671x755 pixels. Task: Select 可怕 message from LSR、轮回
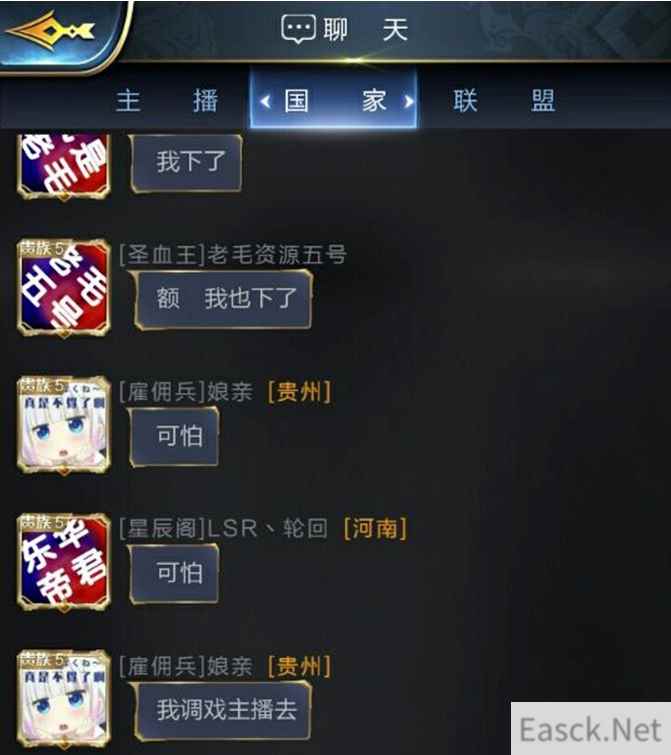tap(175, 573)
